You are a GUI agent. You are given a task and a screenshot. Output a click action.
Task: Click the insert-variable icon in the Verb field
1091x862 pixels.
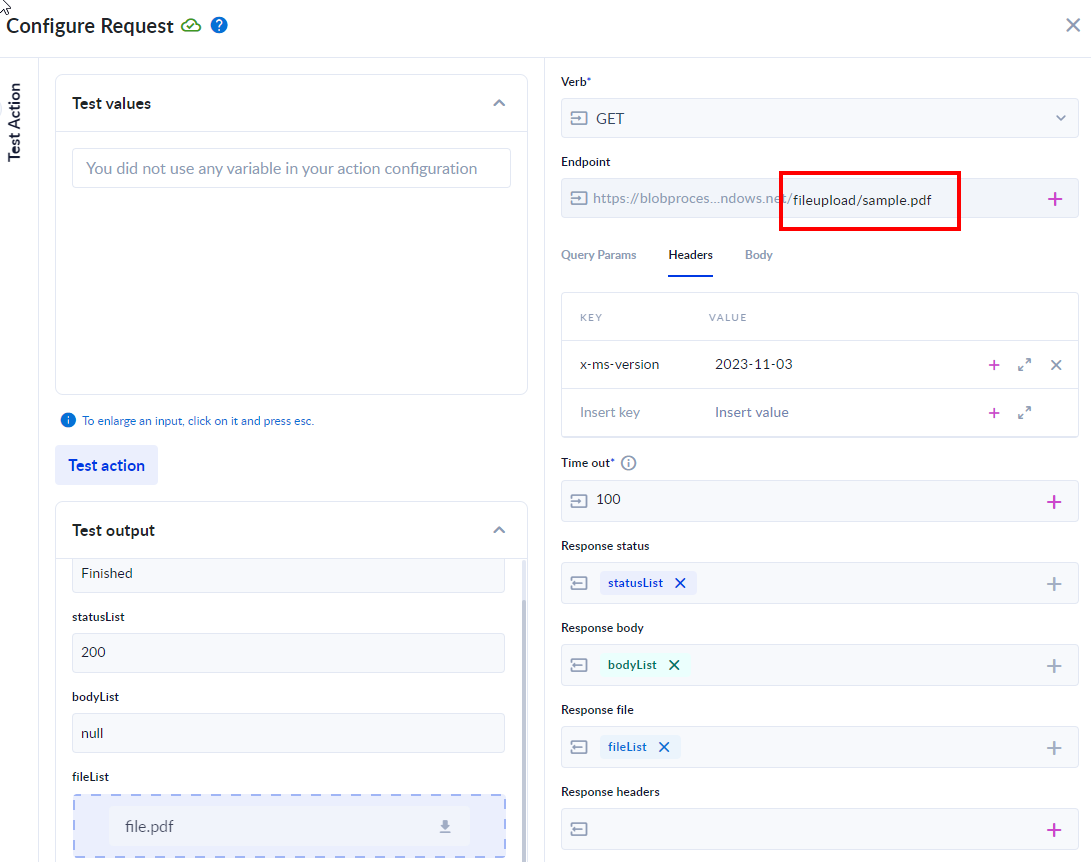pos(578,118)
